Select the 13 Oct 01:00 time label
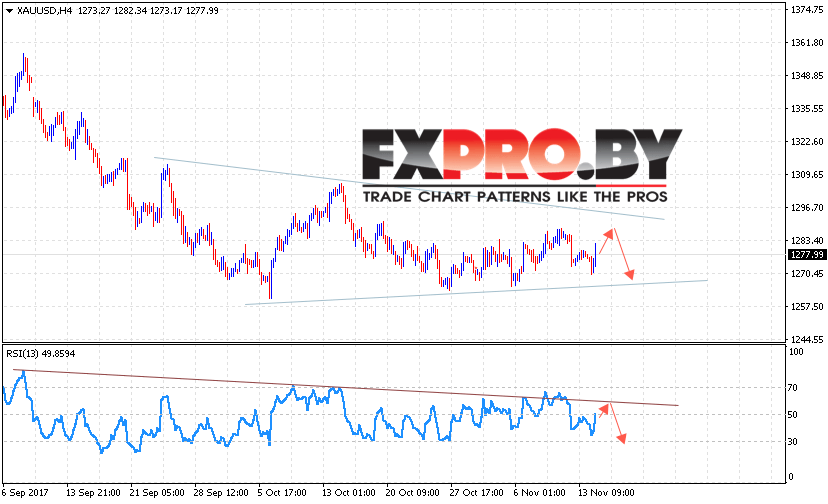 tap(349, 492)
